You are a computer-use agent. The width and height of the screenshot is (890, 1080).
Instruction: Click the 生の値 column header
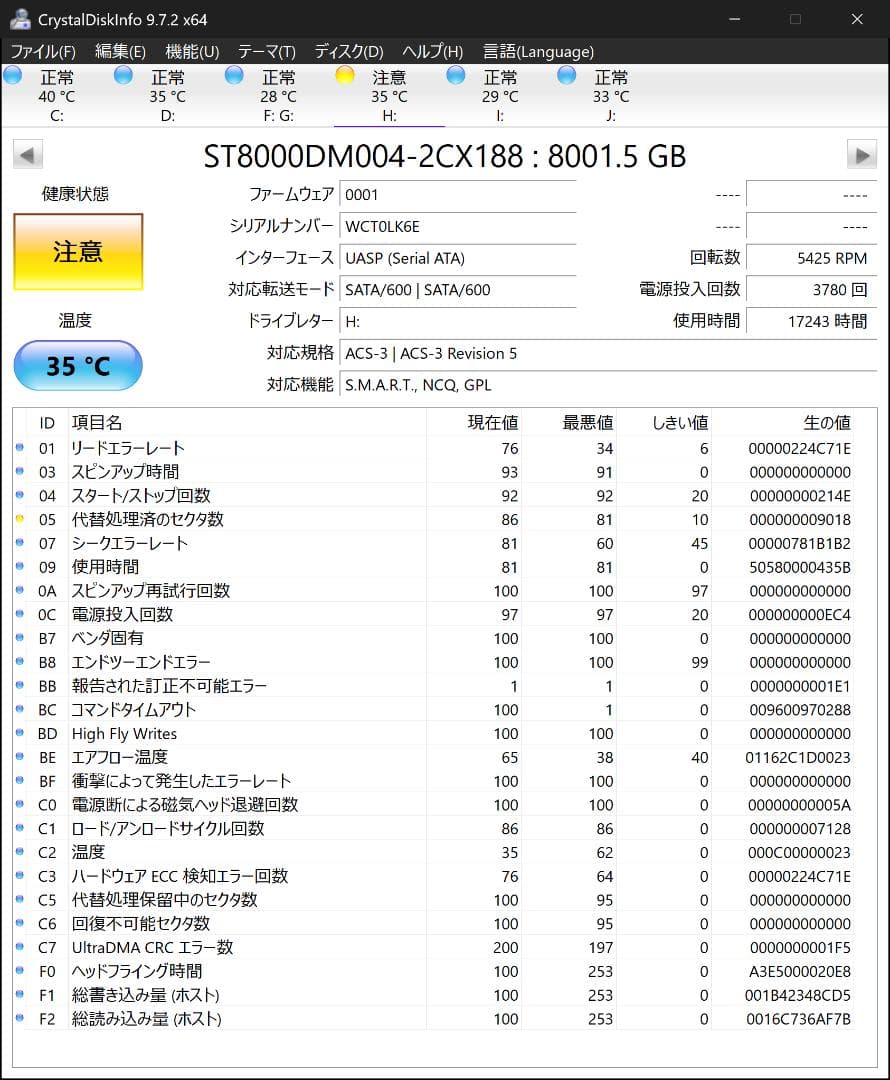pyautogui.click(x=783, y=422)
